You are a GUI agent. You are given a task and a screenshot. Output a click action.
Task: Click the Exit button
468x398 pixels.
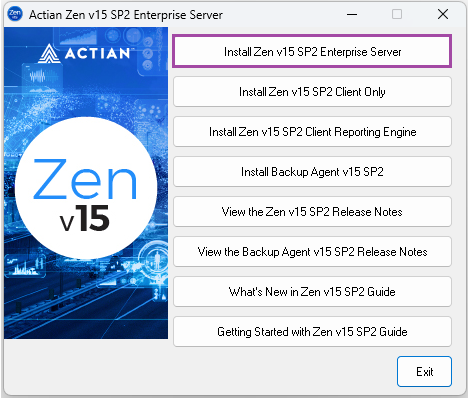[x=424, y=371]
